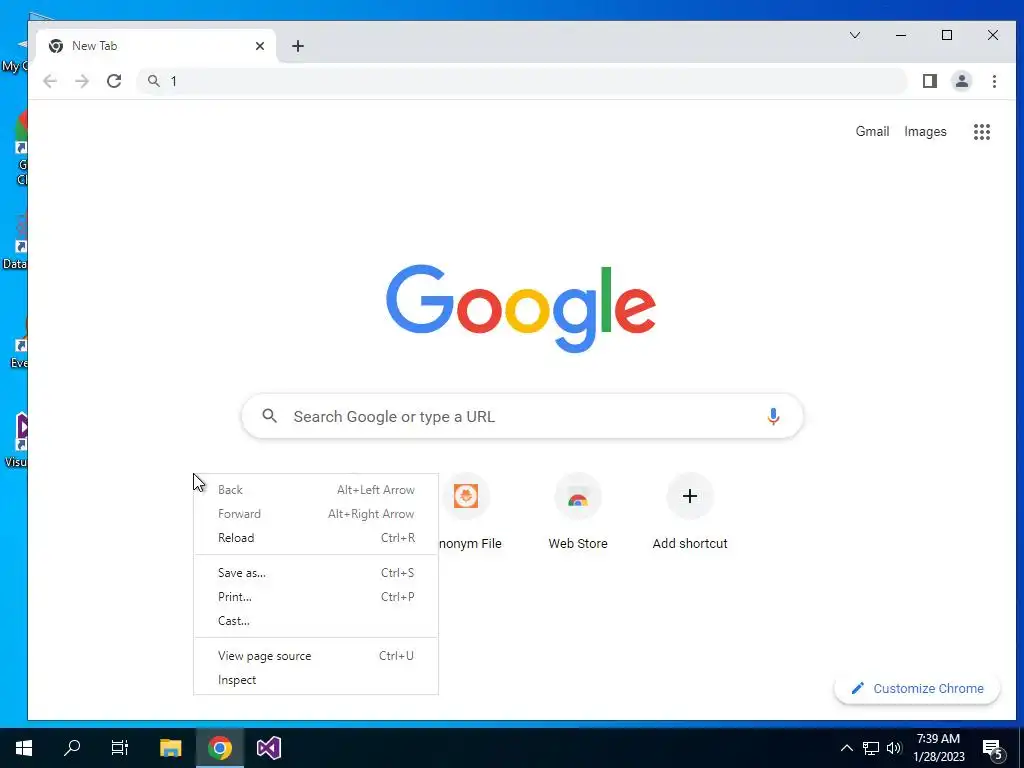Image resolution: width=1024 pixels, height=768 pixels.
Task: Open the Web Store shortcut icon
Action: pyautogui.click(x=578, y=496)
